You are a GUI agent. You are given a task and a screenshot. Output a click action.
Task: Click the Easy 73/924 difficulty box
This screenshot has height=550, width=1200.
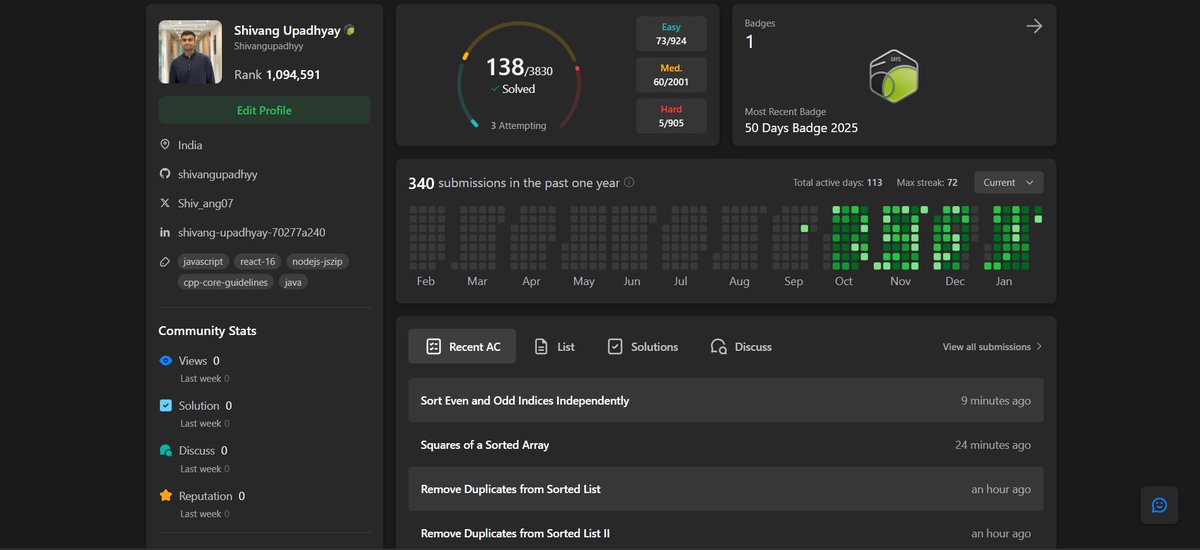tap(671, 33)
